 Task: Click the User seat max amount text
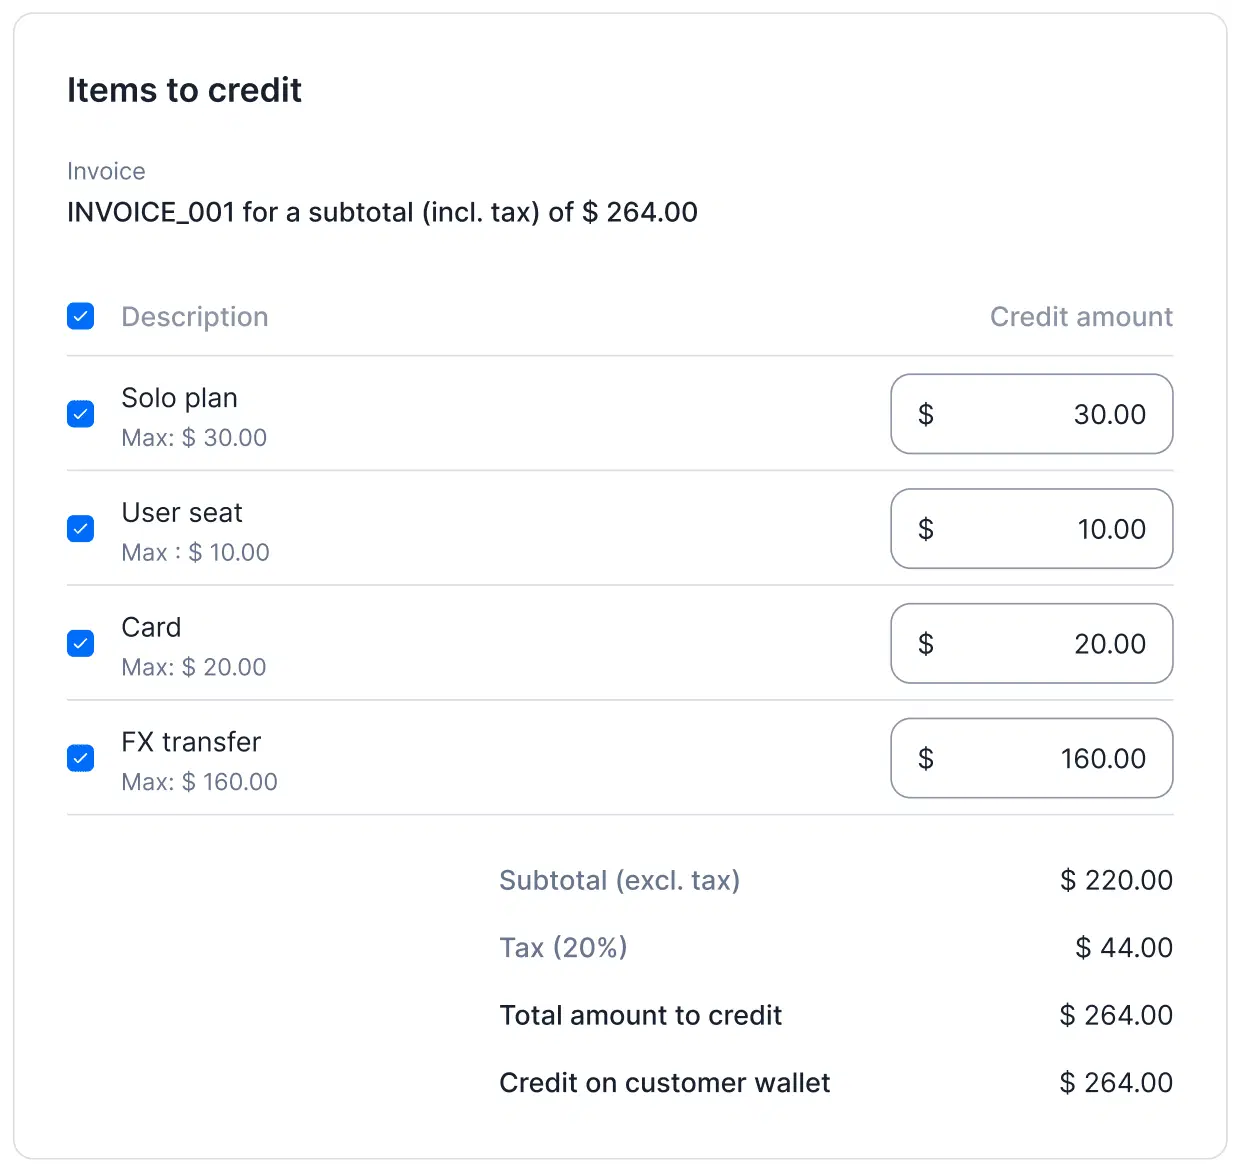(196, 552)
